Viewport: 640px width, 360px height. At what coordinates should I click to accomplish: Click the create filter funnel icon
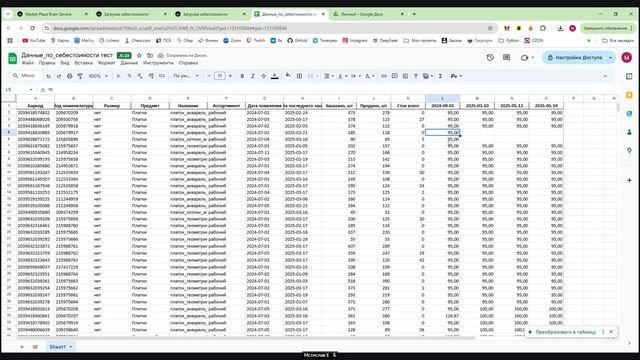tap(416, 76)
